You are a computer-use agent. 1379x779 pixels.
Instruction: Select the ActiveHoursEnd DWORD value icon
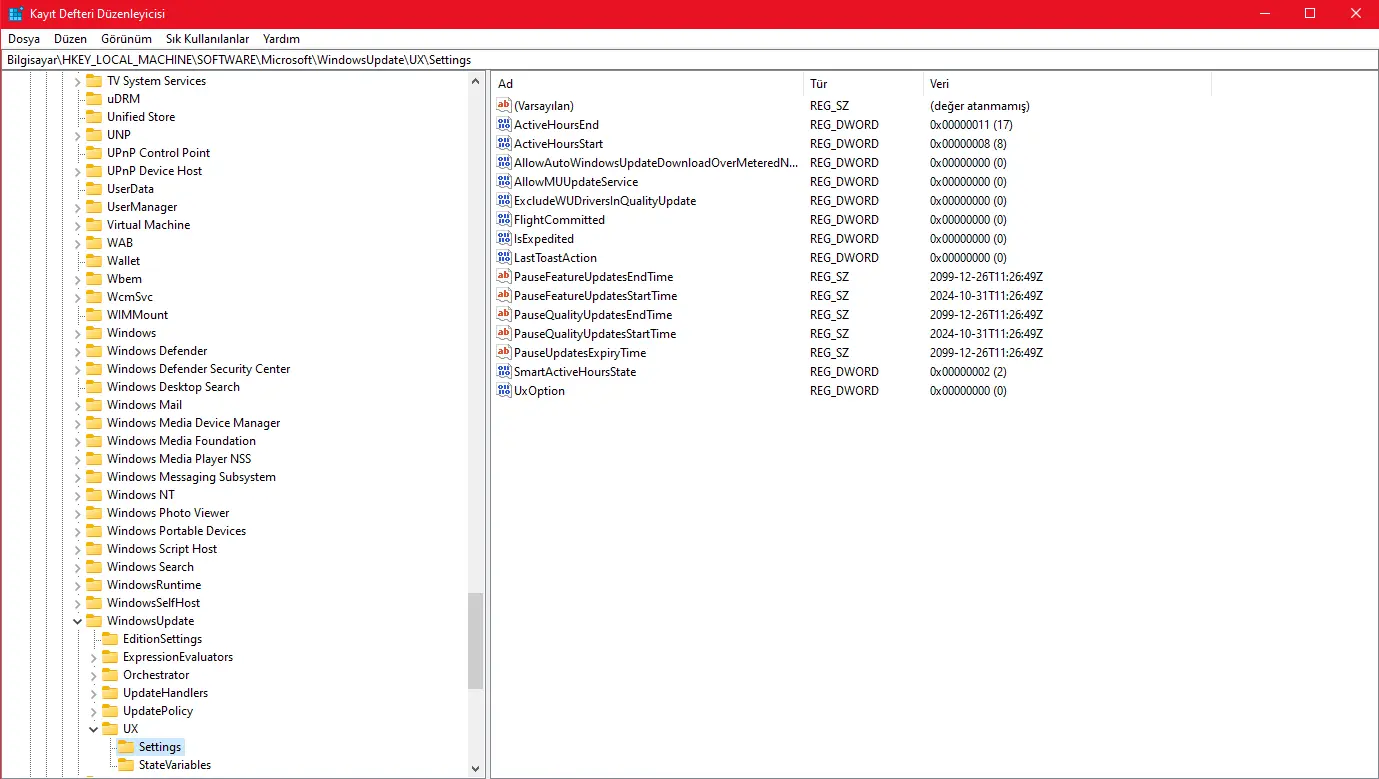pos(504,125)
